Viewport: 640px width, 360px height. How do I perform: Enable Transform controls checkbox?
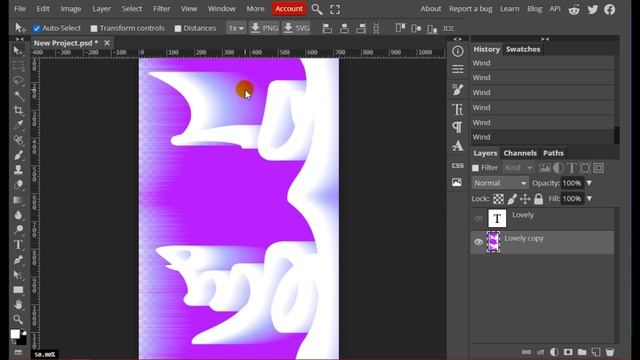click(94, 28)
